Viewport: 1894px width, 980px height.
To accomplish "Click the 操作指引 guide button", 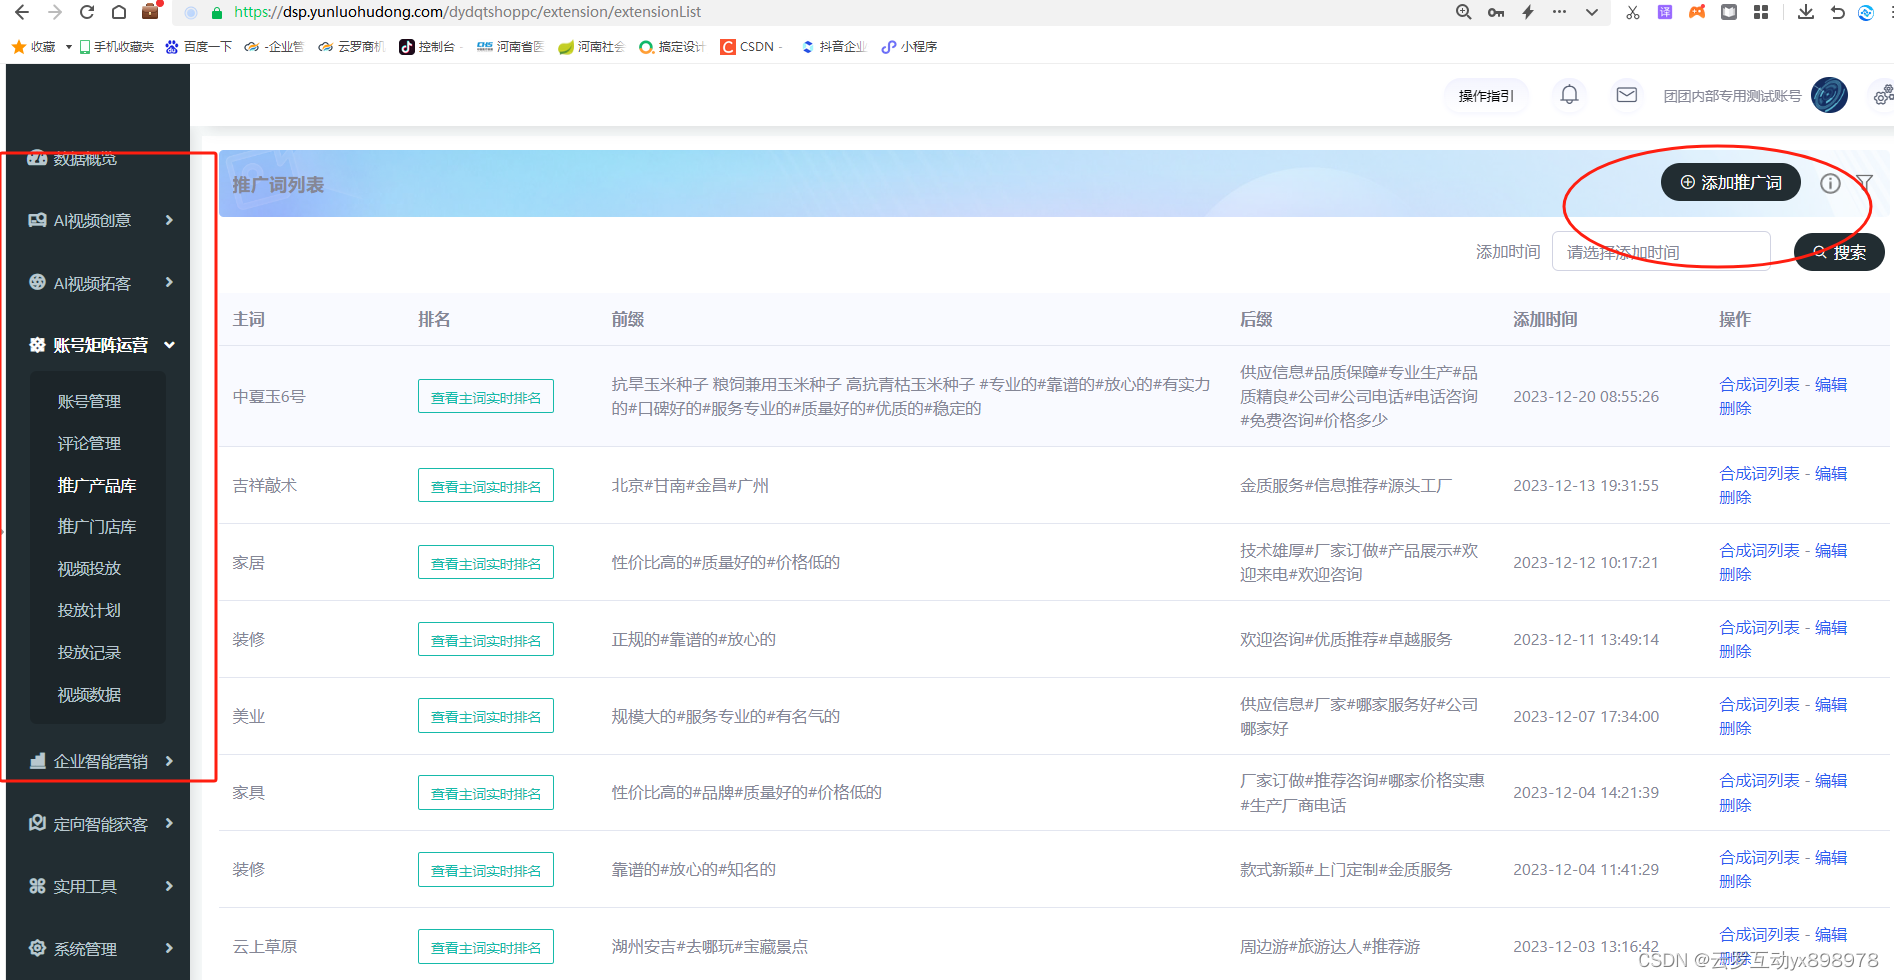I will click(x=1486, y=96).
